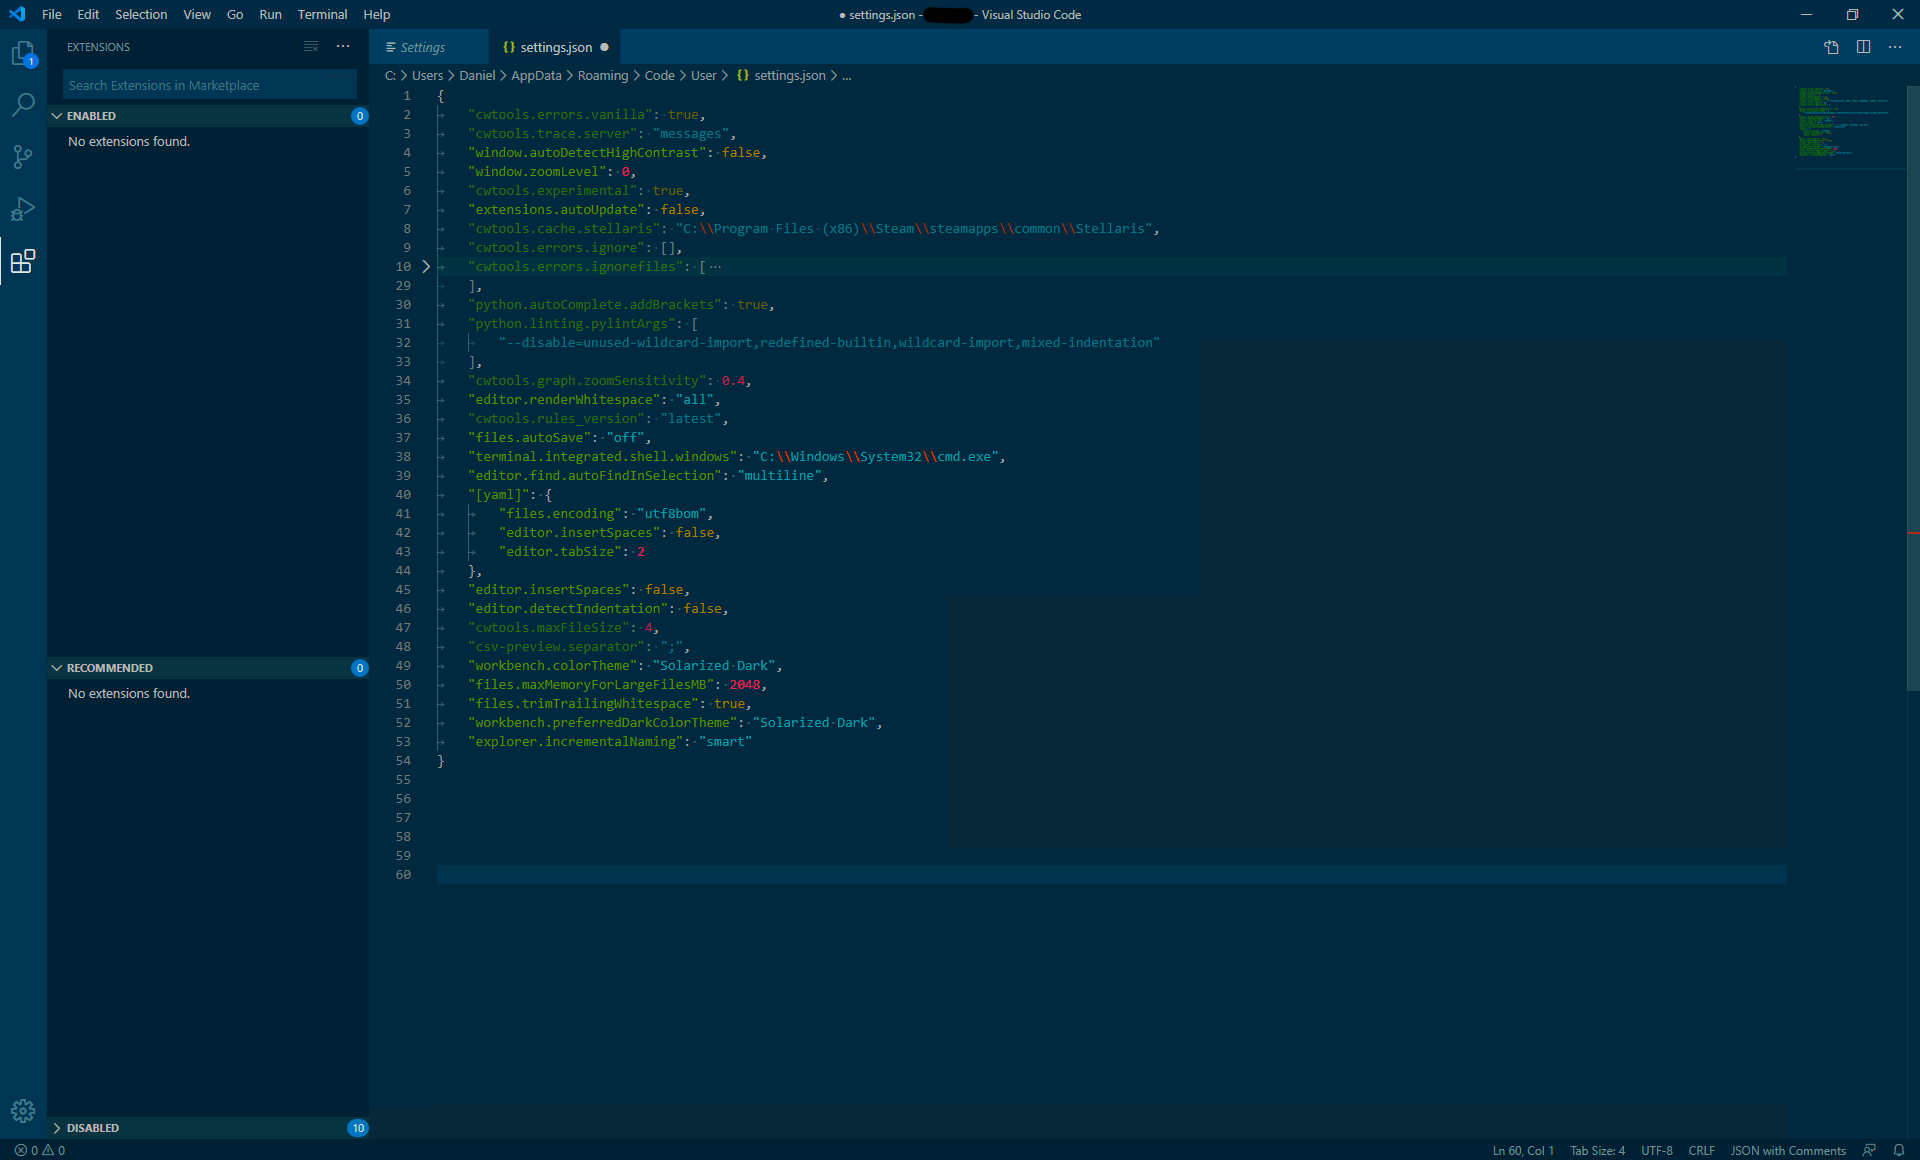This screenshot has width=1920, height=1160.
Task: Open the Run and Debug view icon
Action: coord(23,209)
